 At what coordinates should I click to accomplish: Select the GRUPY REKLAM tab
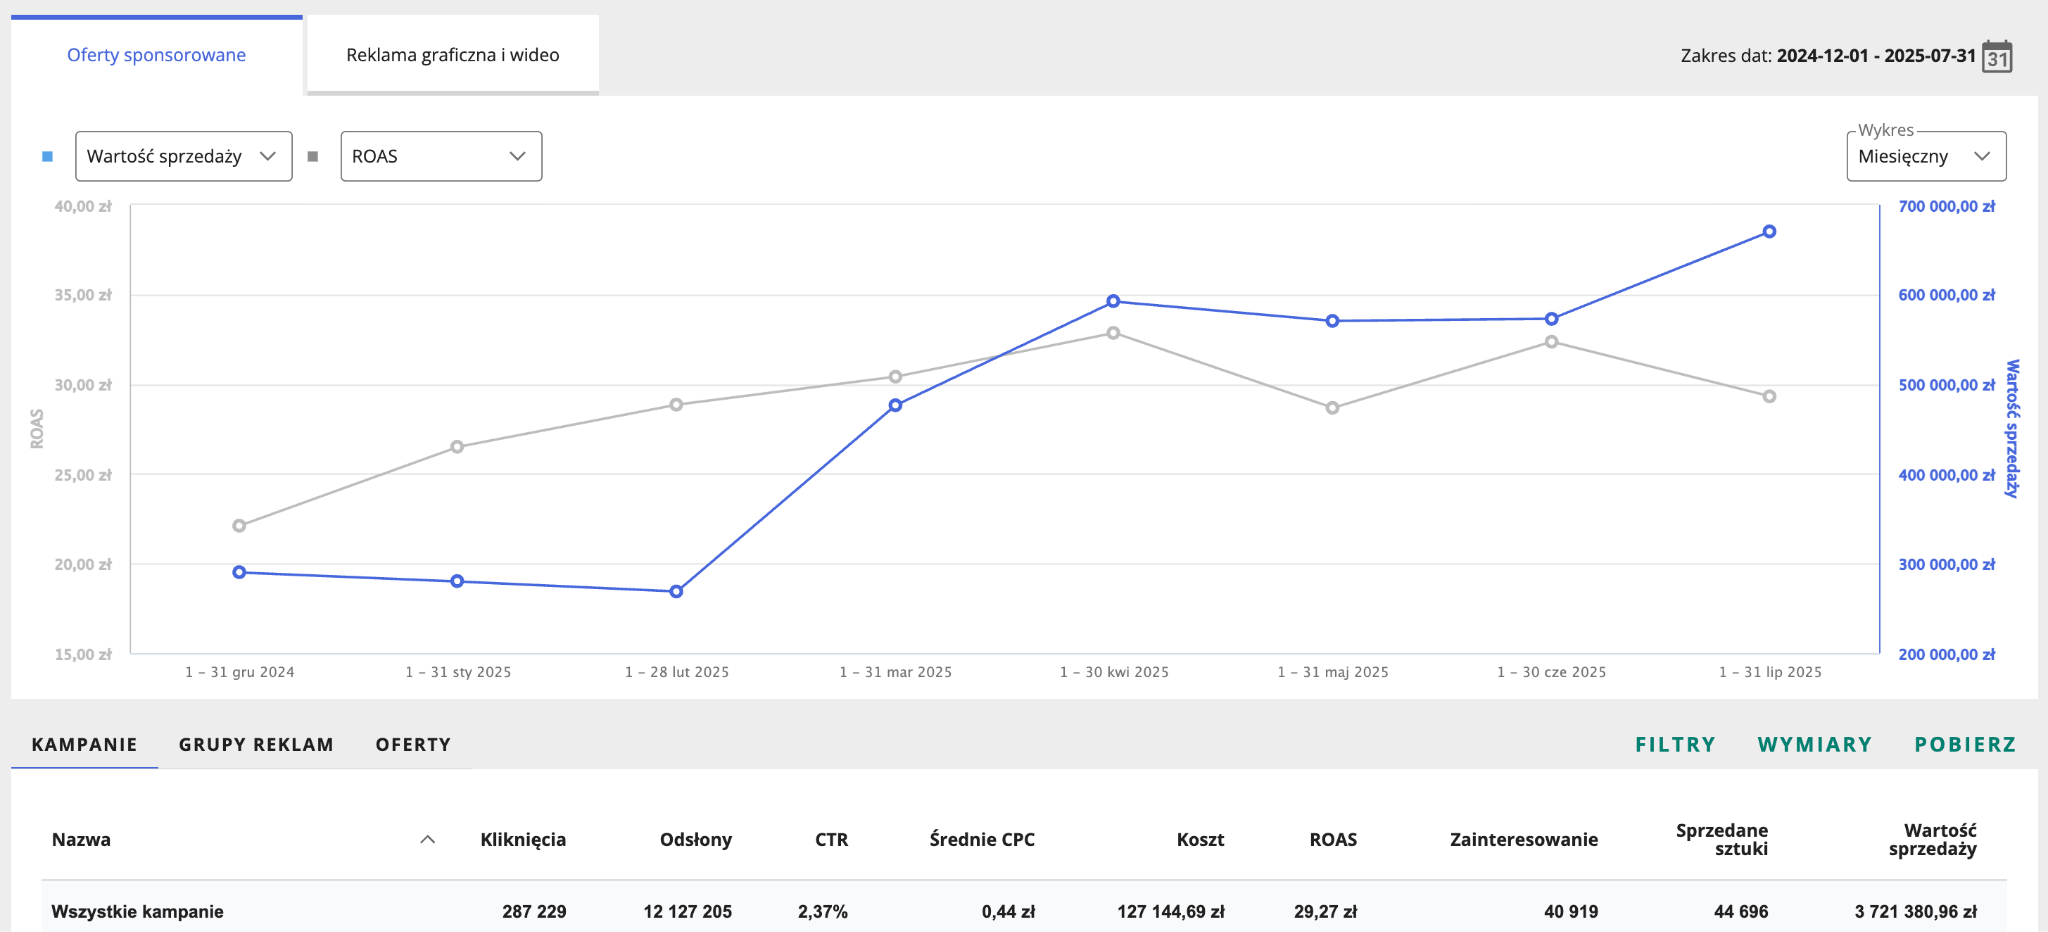[256, 744]
